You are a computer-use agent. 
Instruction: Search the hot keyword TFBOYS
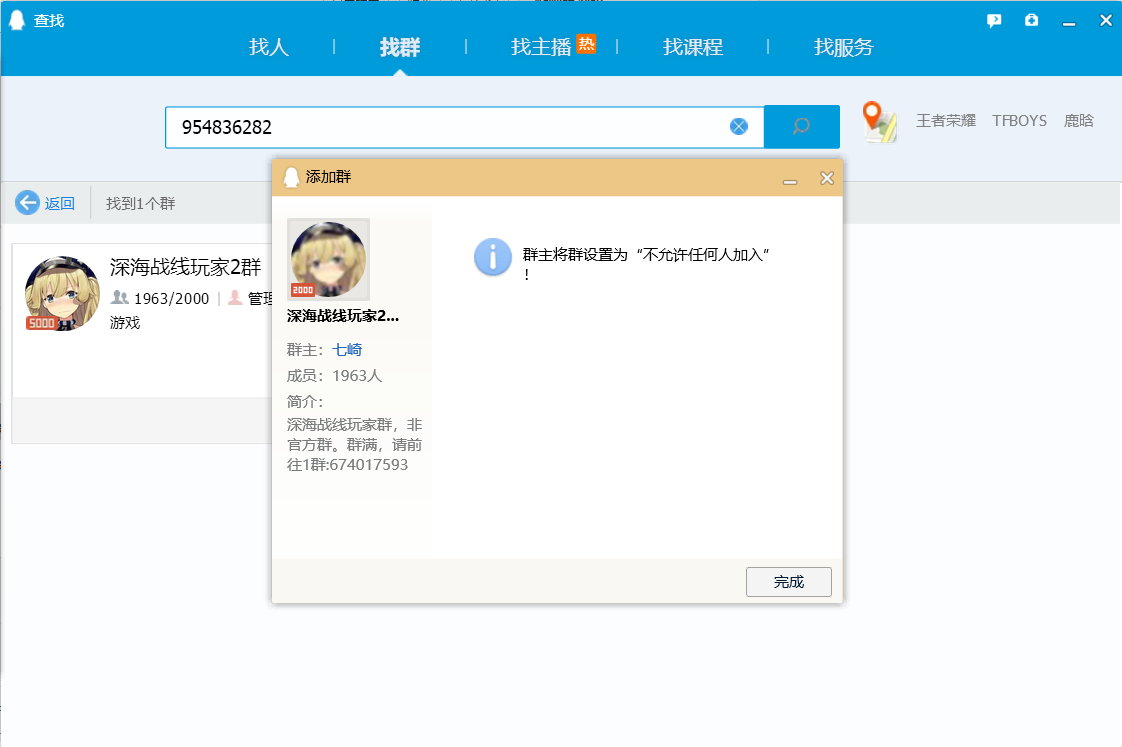click(x=1019, y=120)
